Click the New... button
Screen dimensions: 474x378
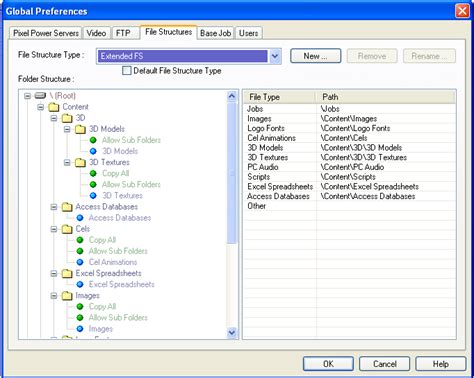point(316,56)
